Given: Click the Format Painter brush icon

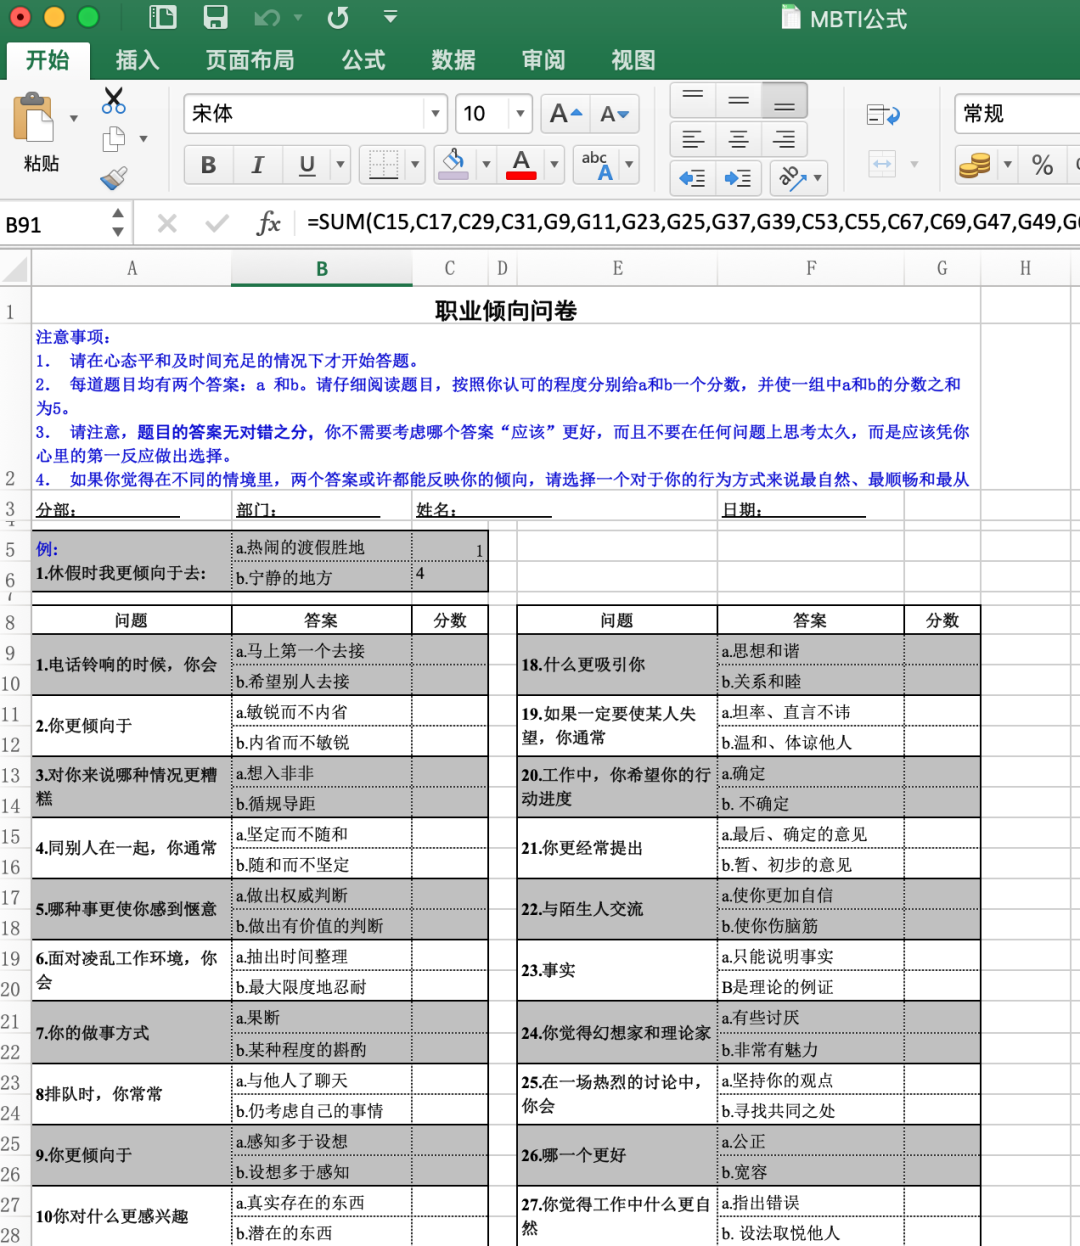Looking at the screenshot, I should (x=114, y=178).
